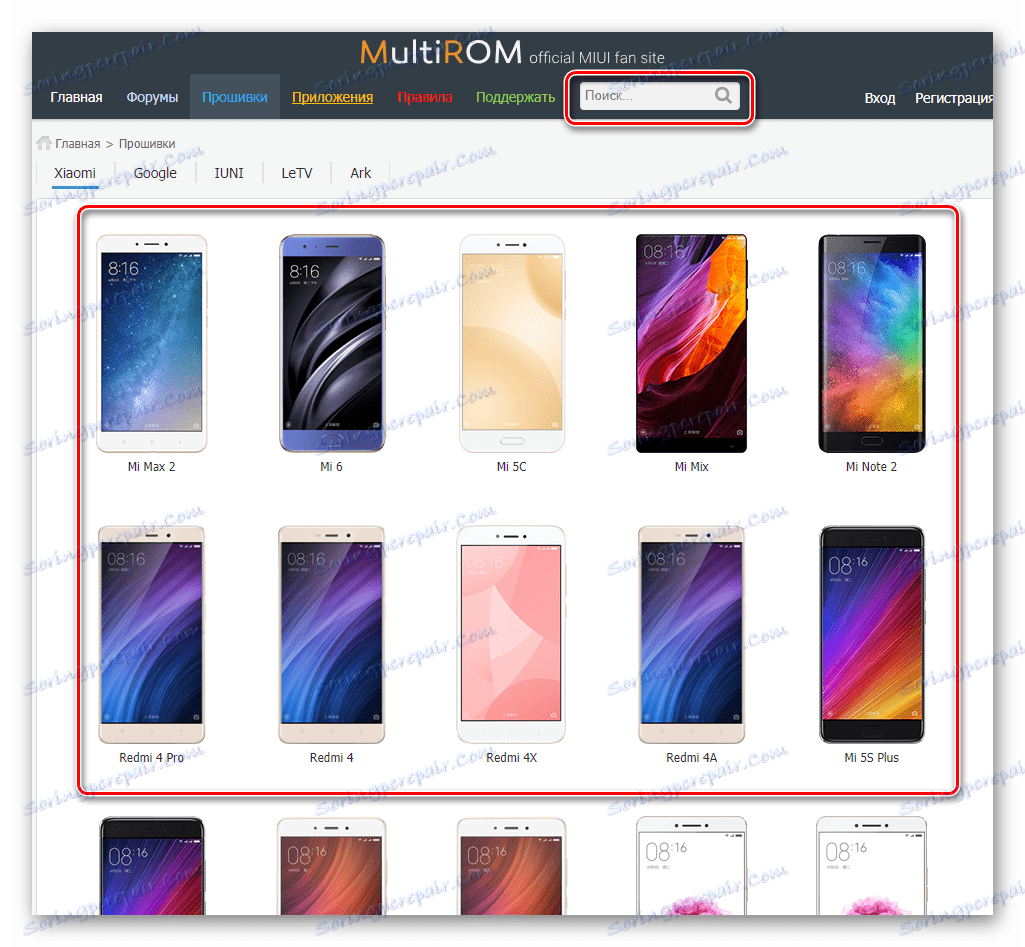Open the Поддержать navigation link
The height and width of the screenshot is (947, 1025).
point(515,97)
